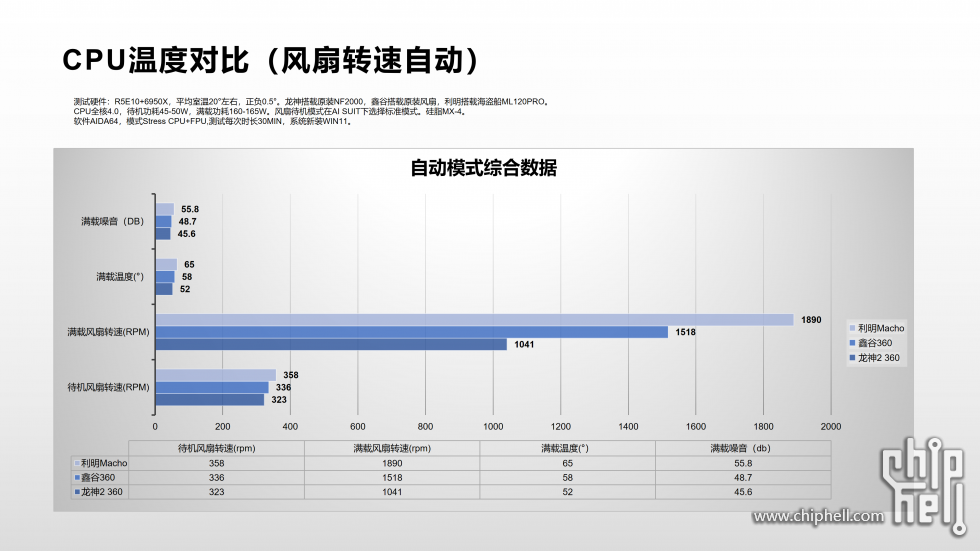Click table cell 1518 in 鑫谷360 row
Viewport: 980px width, 551px height.
pyautogui.click(x=392, y=477)
